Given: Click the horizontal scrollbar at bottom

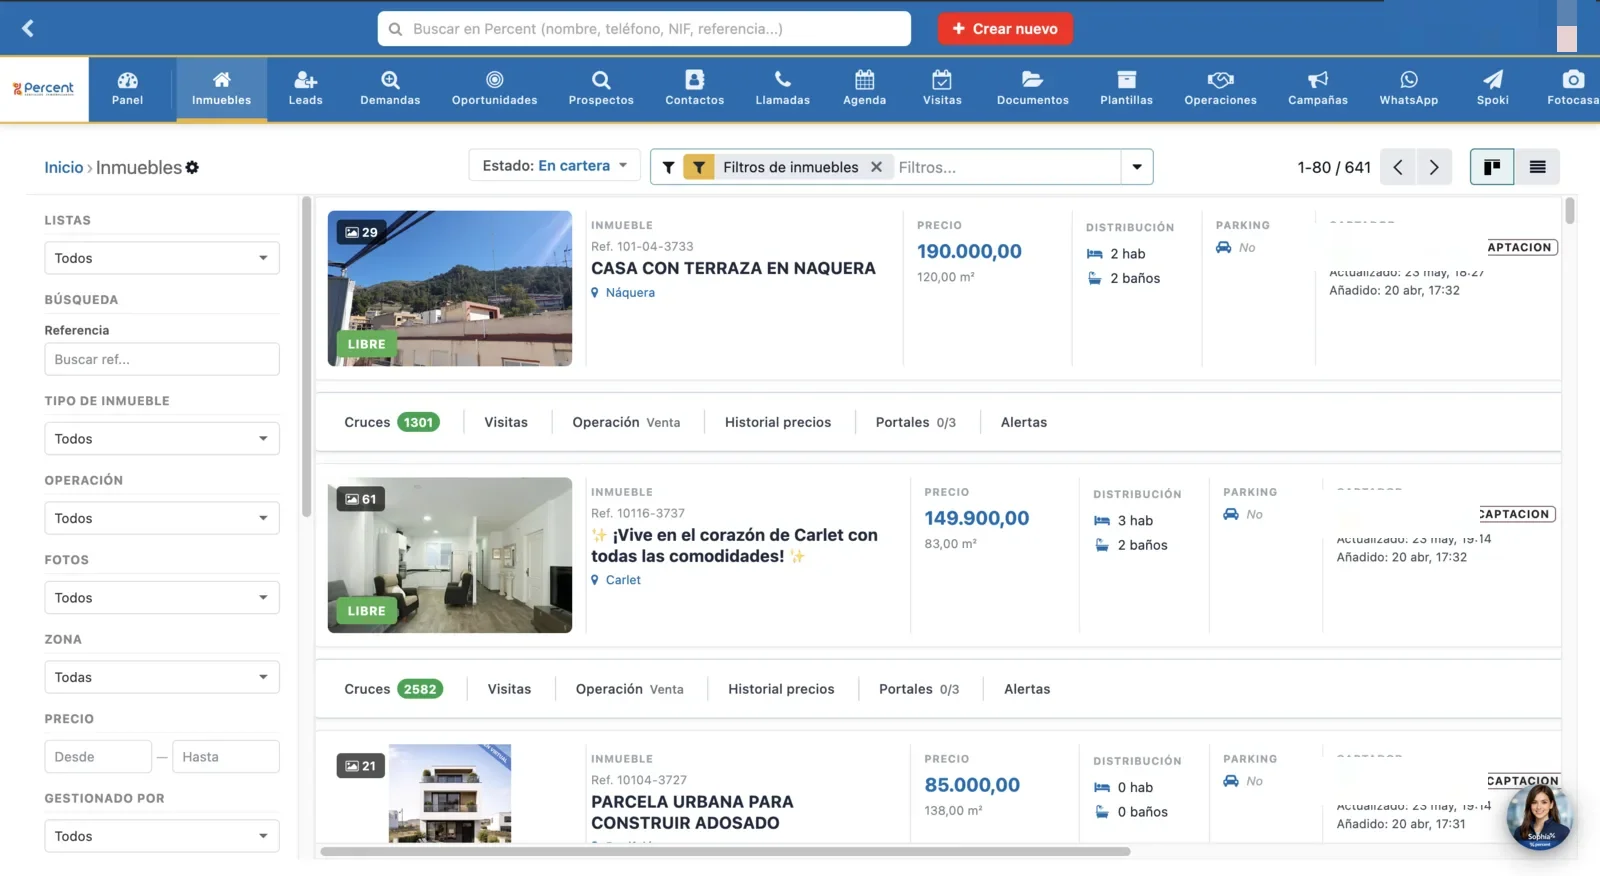Looking at the screenshot, I should (725, 852).
